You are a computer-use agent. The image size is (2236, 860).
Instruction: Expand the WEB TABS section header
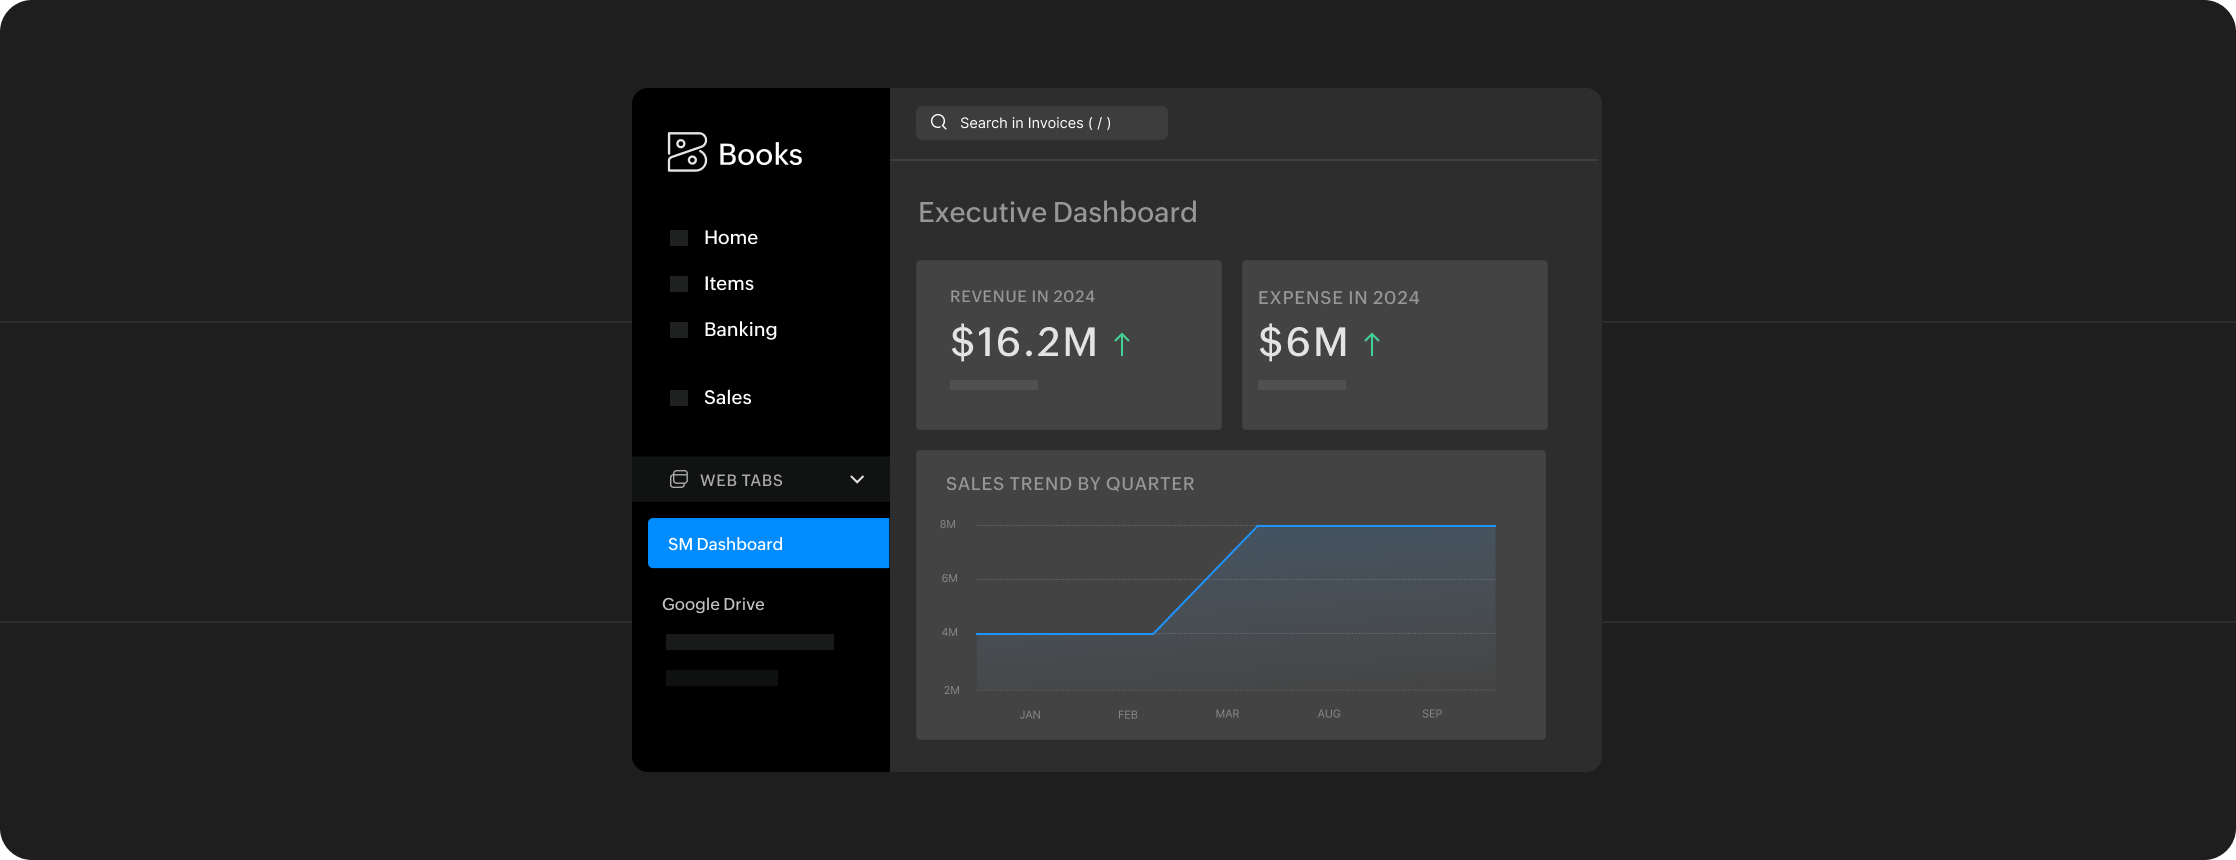pyautogui.click(x=741, y=481)
